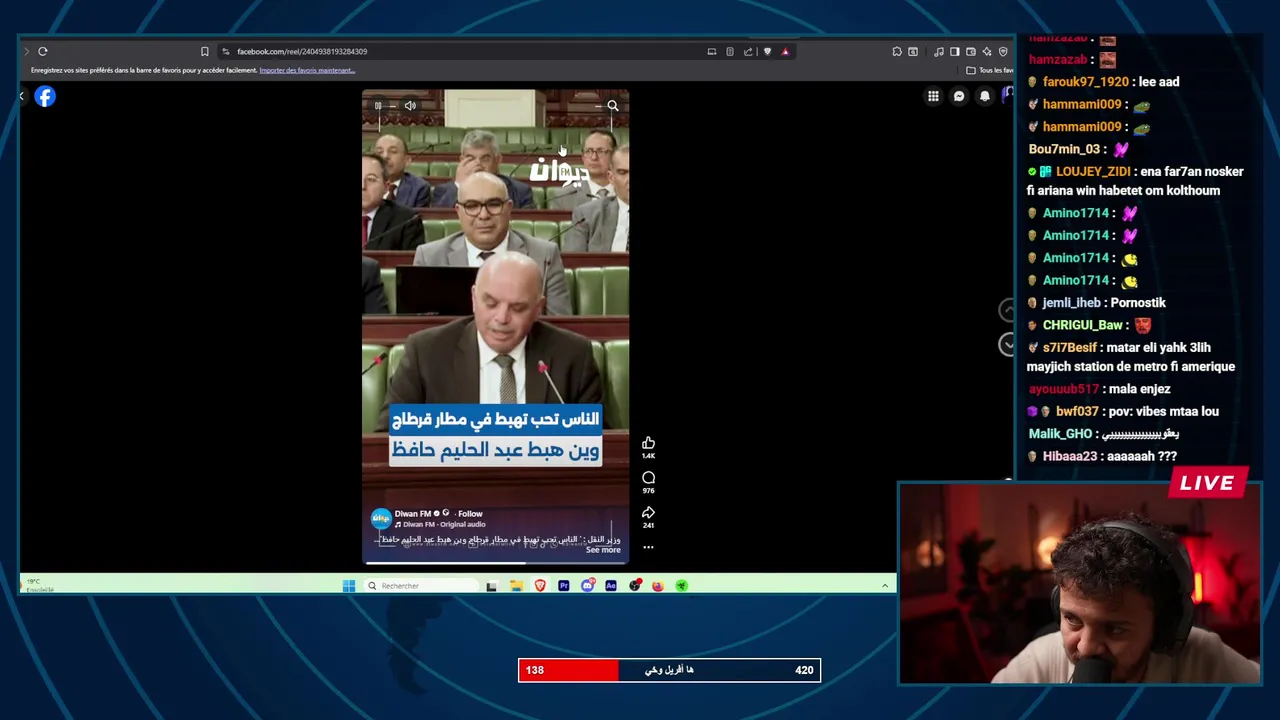Go to previous reel up arrow
Viewport: 1280px width, 720px height.
[1007, 310]
